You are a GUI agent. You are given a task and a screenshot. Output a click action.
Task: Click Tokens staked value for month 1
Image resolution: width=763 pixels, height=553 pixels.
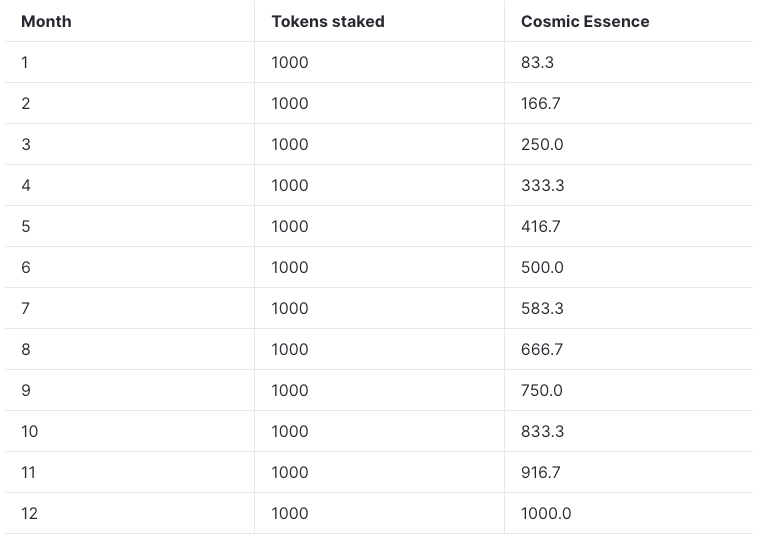click(x=290, y=62)
